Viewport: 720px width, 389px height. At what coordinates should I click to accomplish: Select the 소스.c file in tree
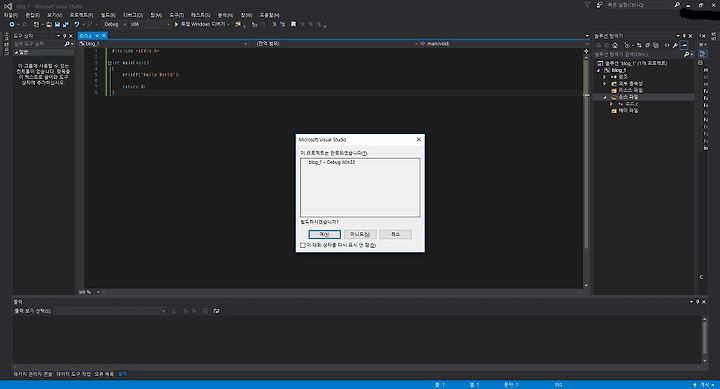628,104
